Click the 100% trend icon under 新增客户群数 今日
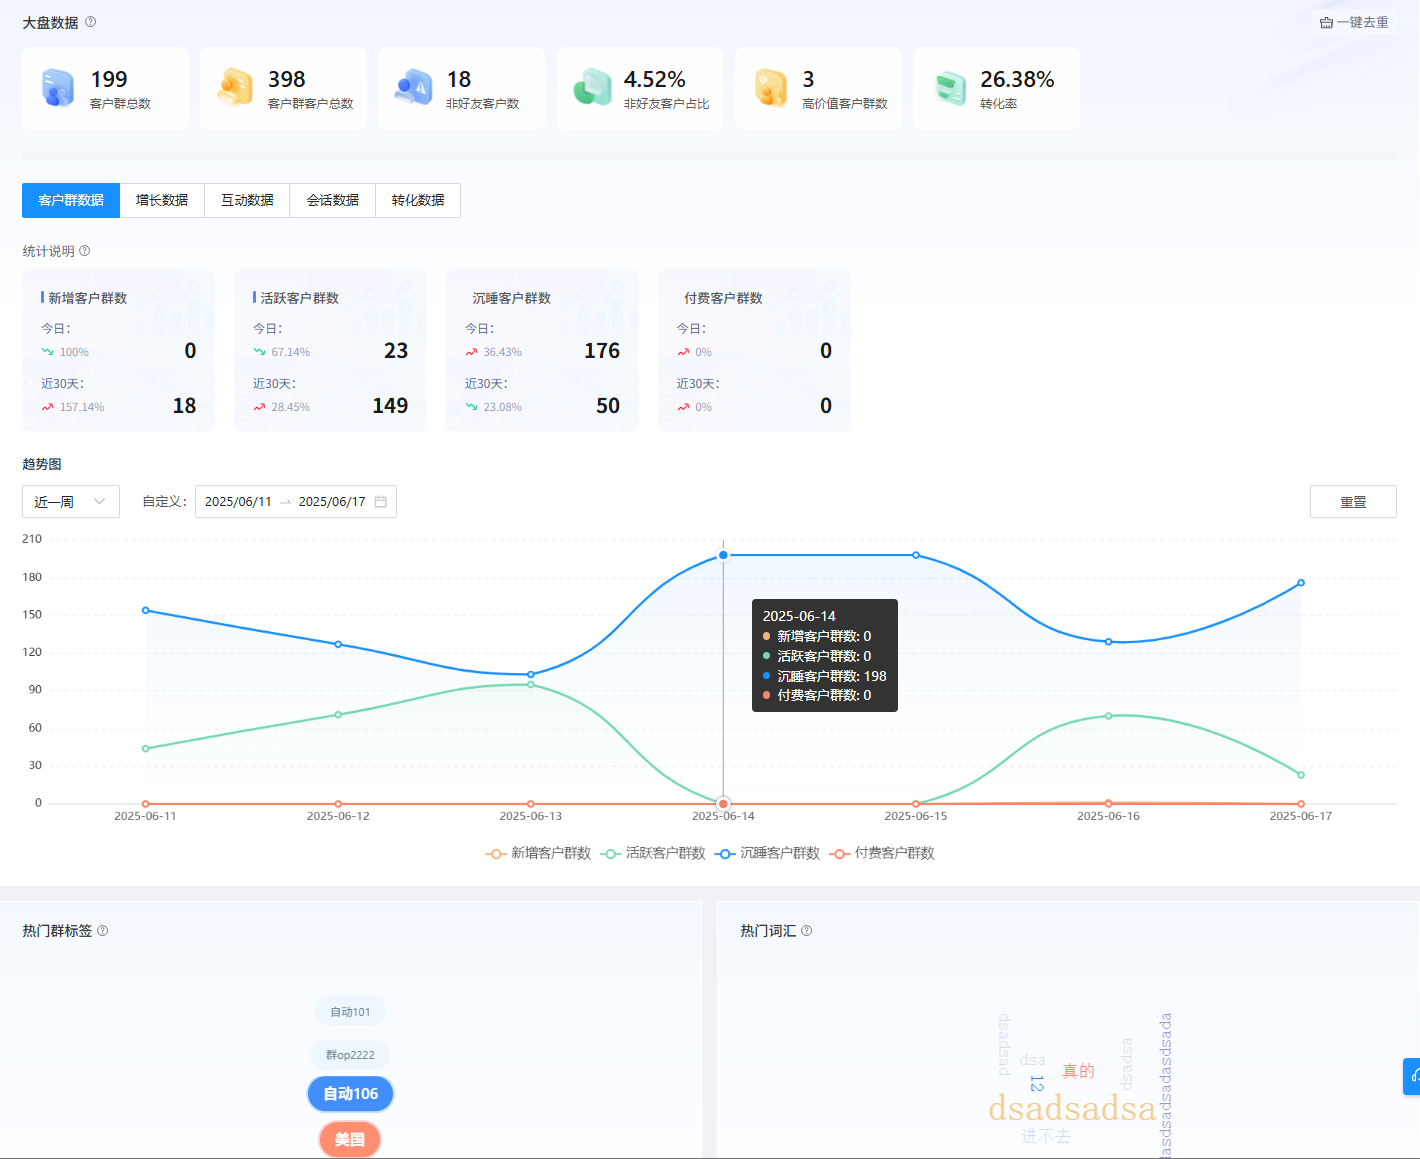 click(47, 352)
